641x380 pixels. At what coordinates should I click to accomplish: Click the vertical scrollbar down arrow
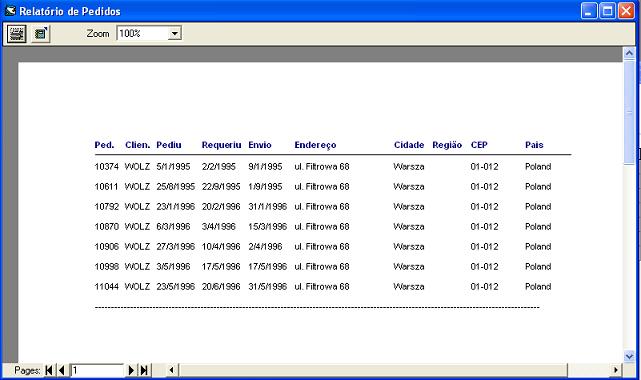630,356
